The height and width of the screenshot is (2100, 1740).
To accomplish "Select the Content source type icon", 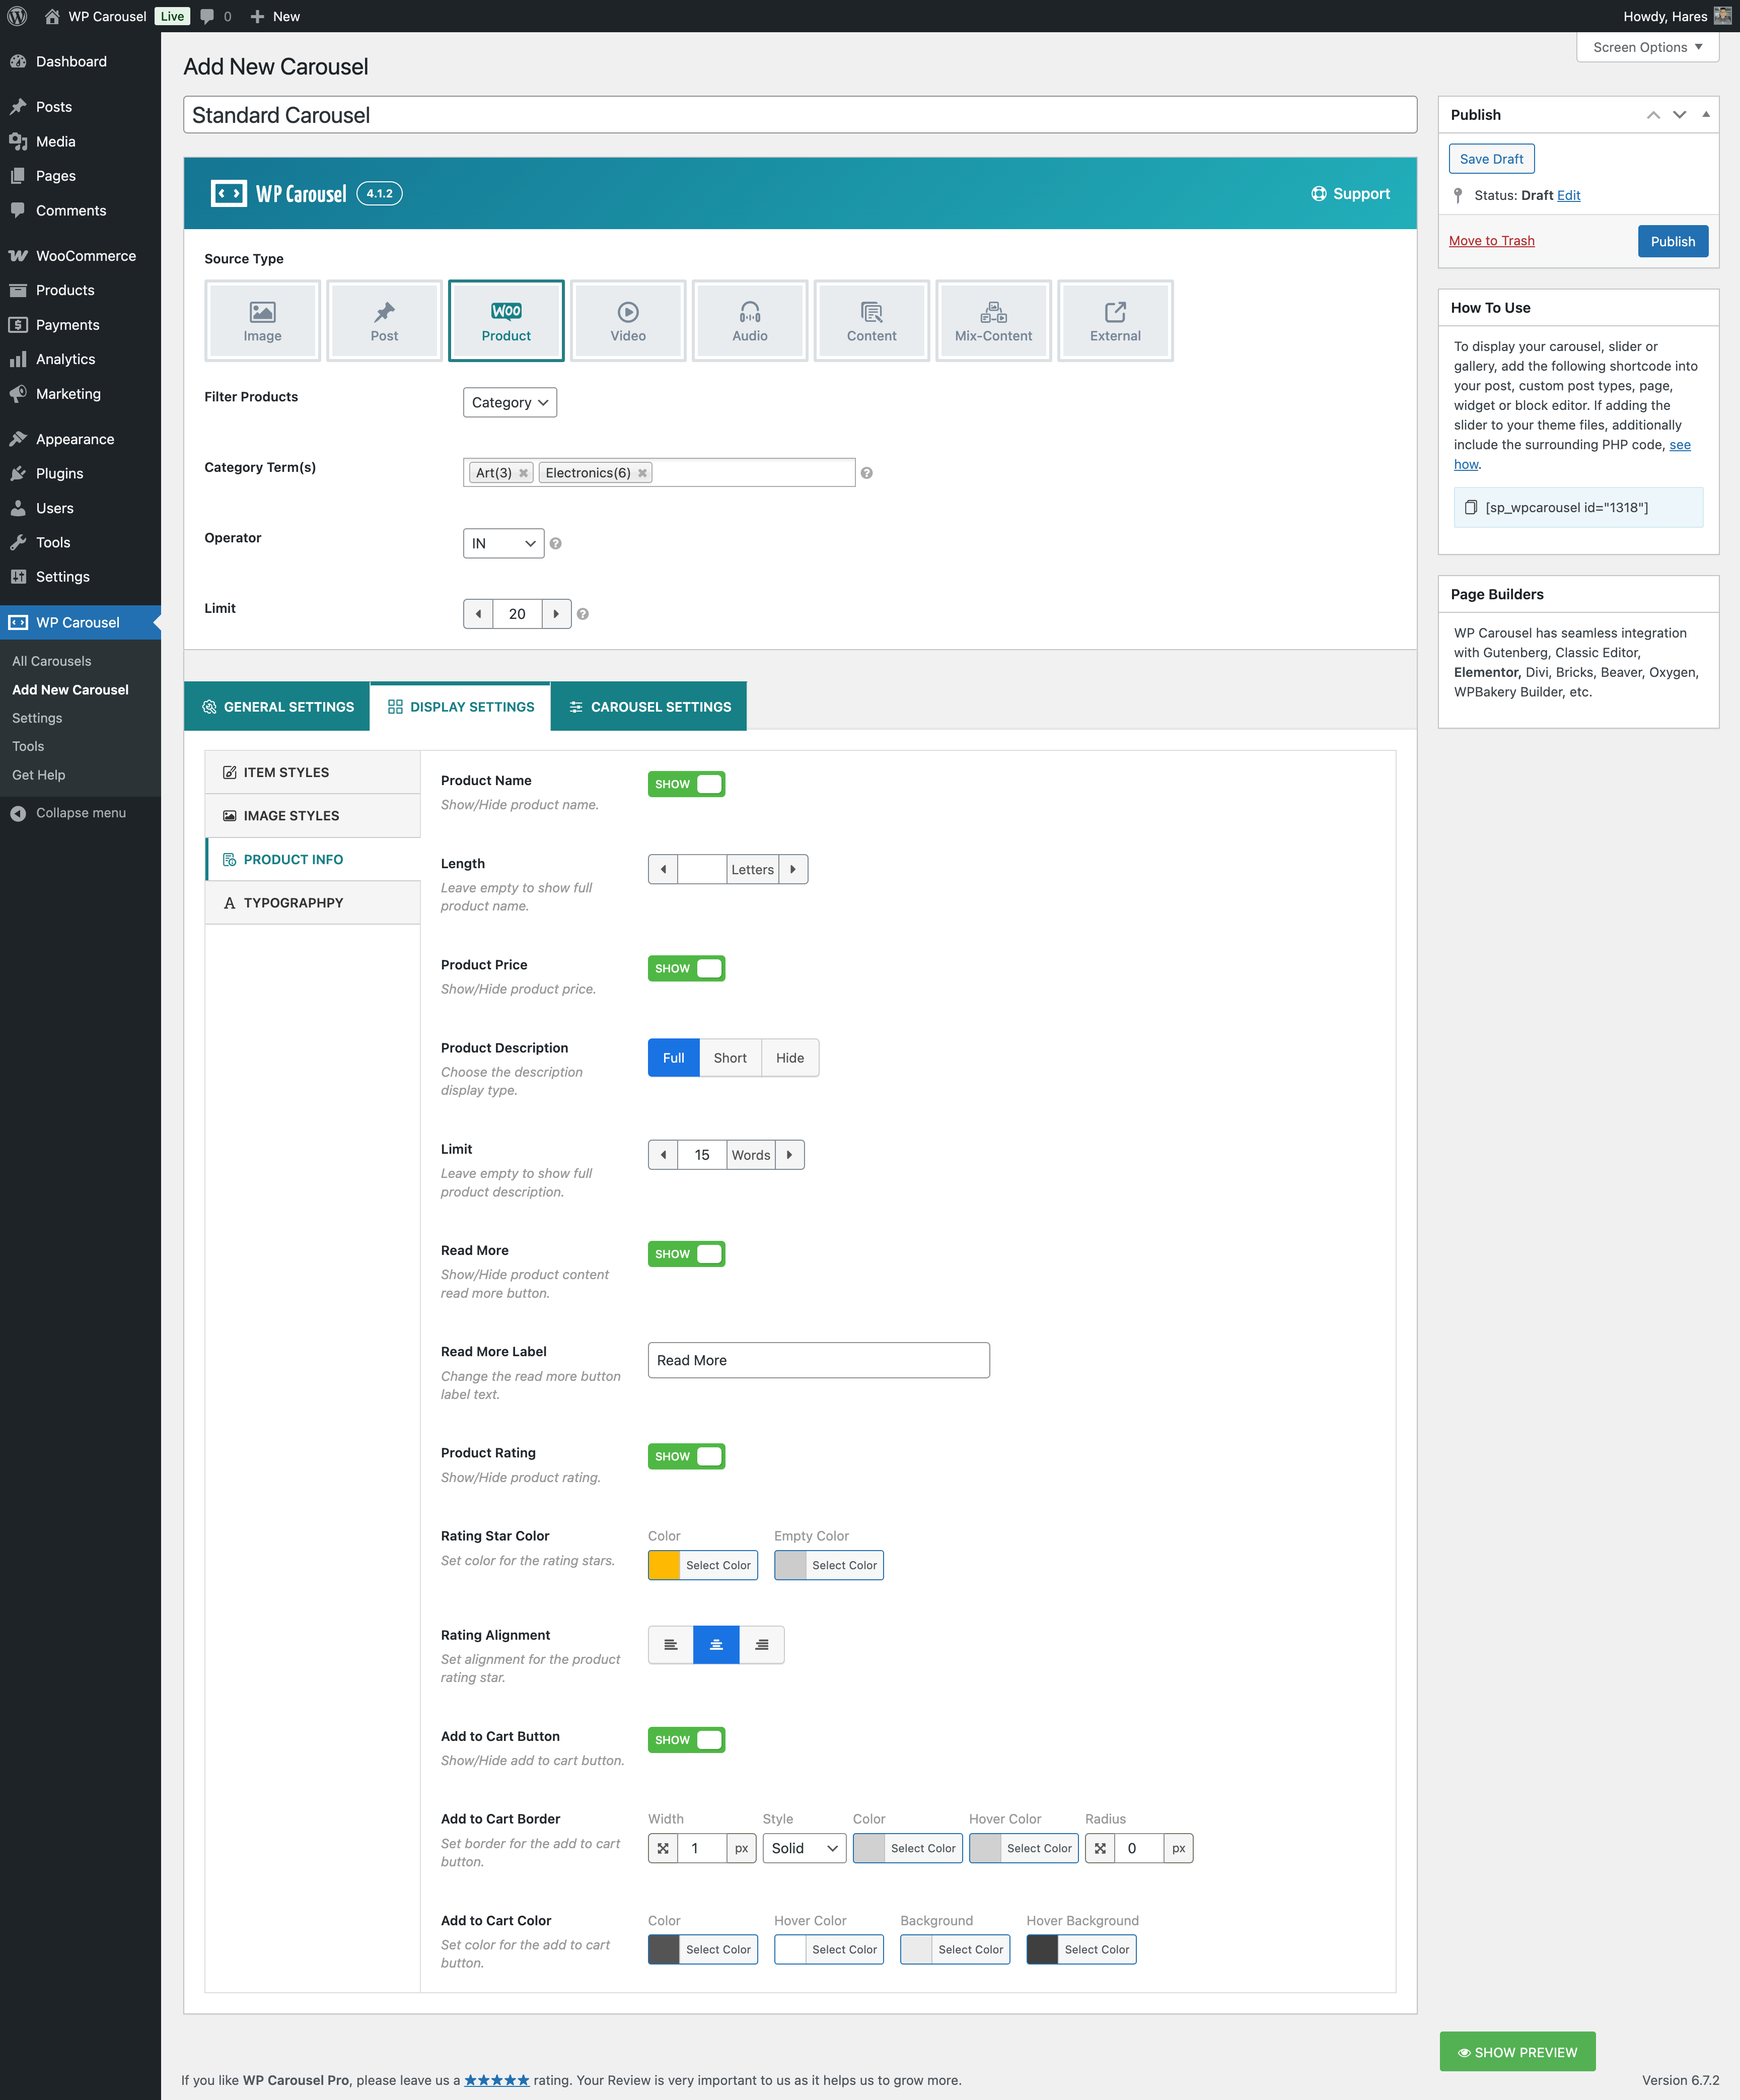I will click(x=872, y=320).
